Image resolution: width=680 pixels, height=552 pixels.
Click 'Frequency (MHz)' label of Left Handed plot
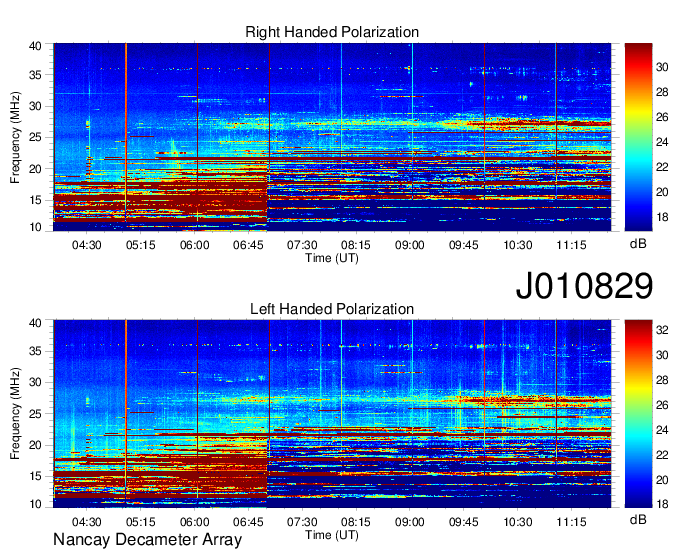(15, 414)
